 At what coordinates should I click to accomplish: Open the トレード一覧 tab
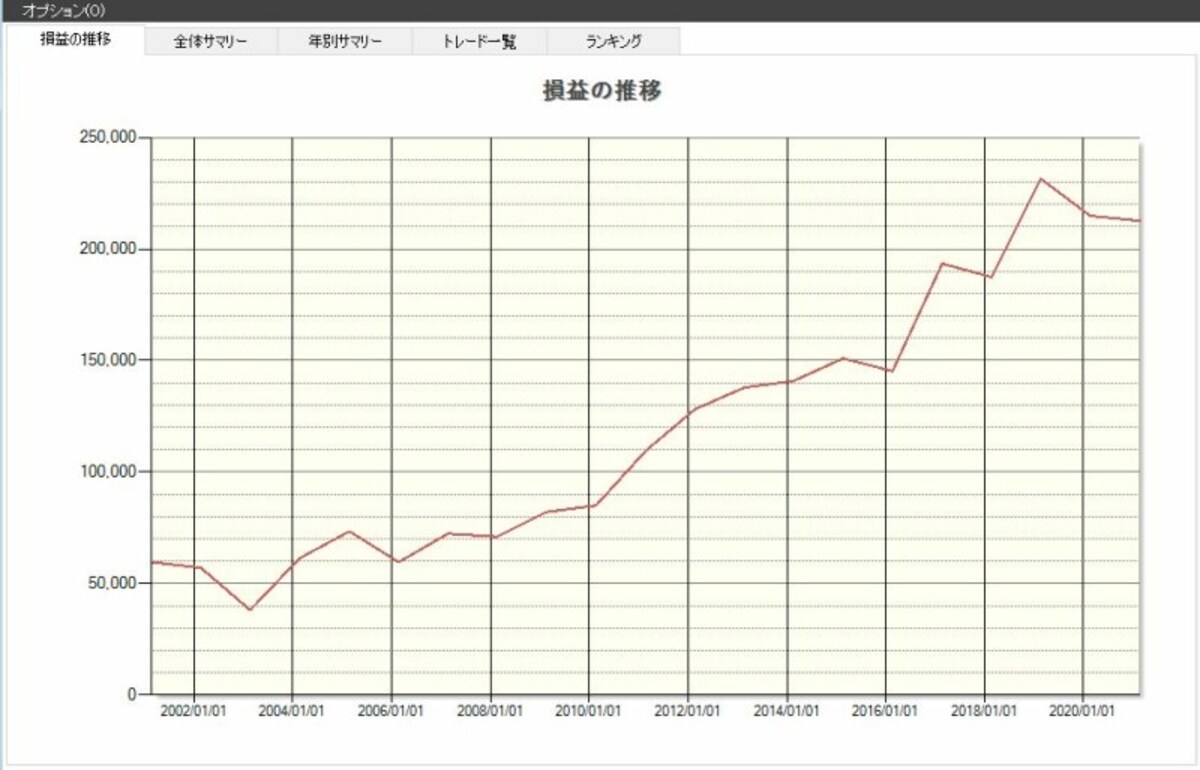click(480, 42)
